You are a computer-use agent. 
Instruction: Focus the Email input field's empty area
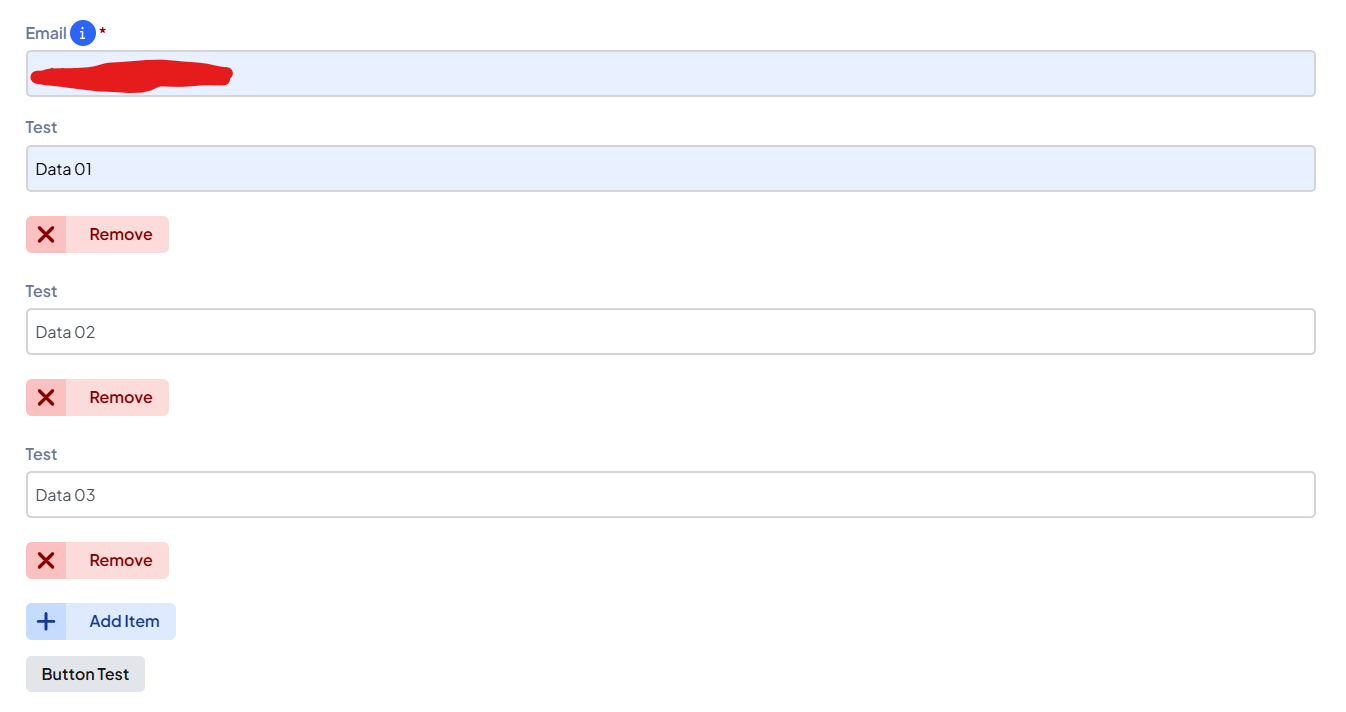[x=770, y=74]
